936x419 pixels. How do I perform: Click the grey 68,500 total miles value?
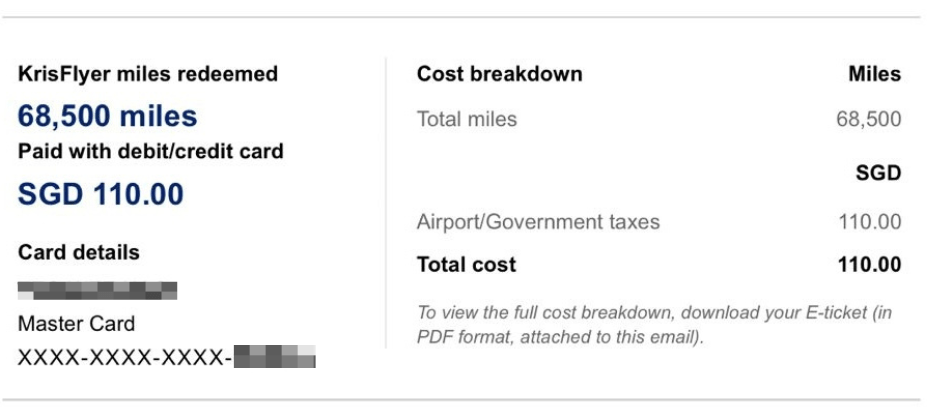(868, 120)
